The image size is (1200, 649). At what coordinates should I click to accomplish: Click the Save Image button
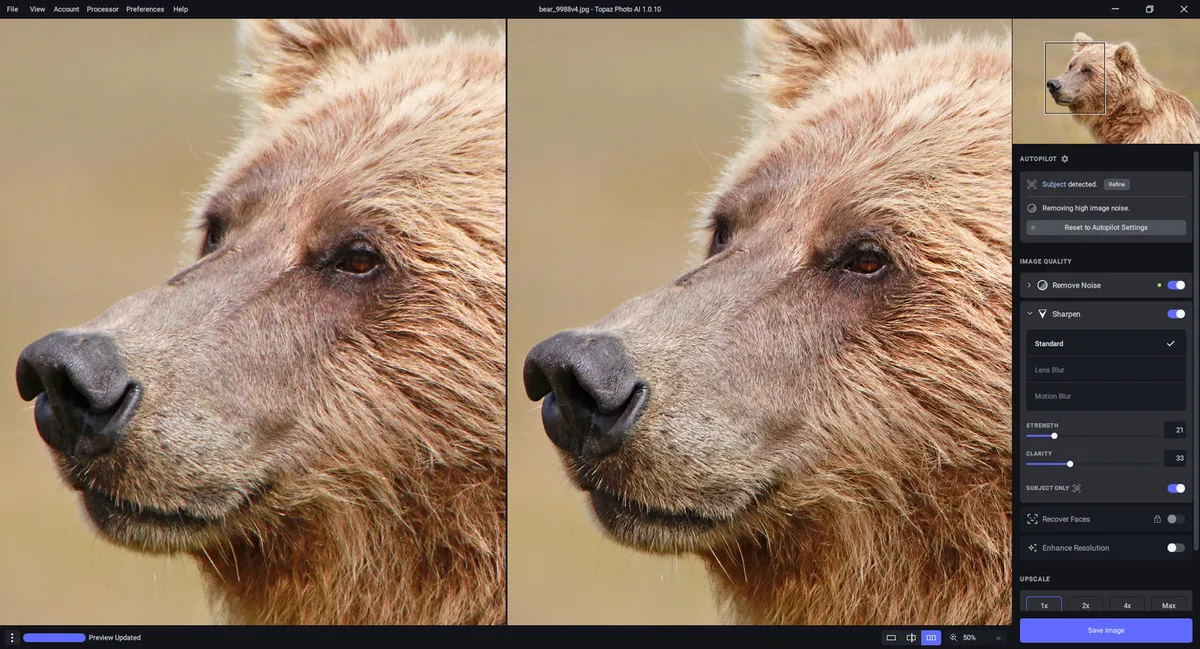1104,630
